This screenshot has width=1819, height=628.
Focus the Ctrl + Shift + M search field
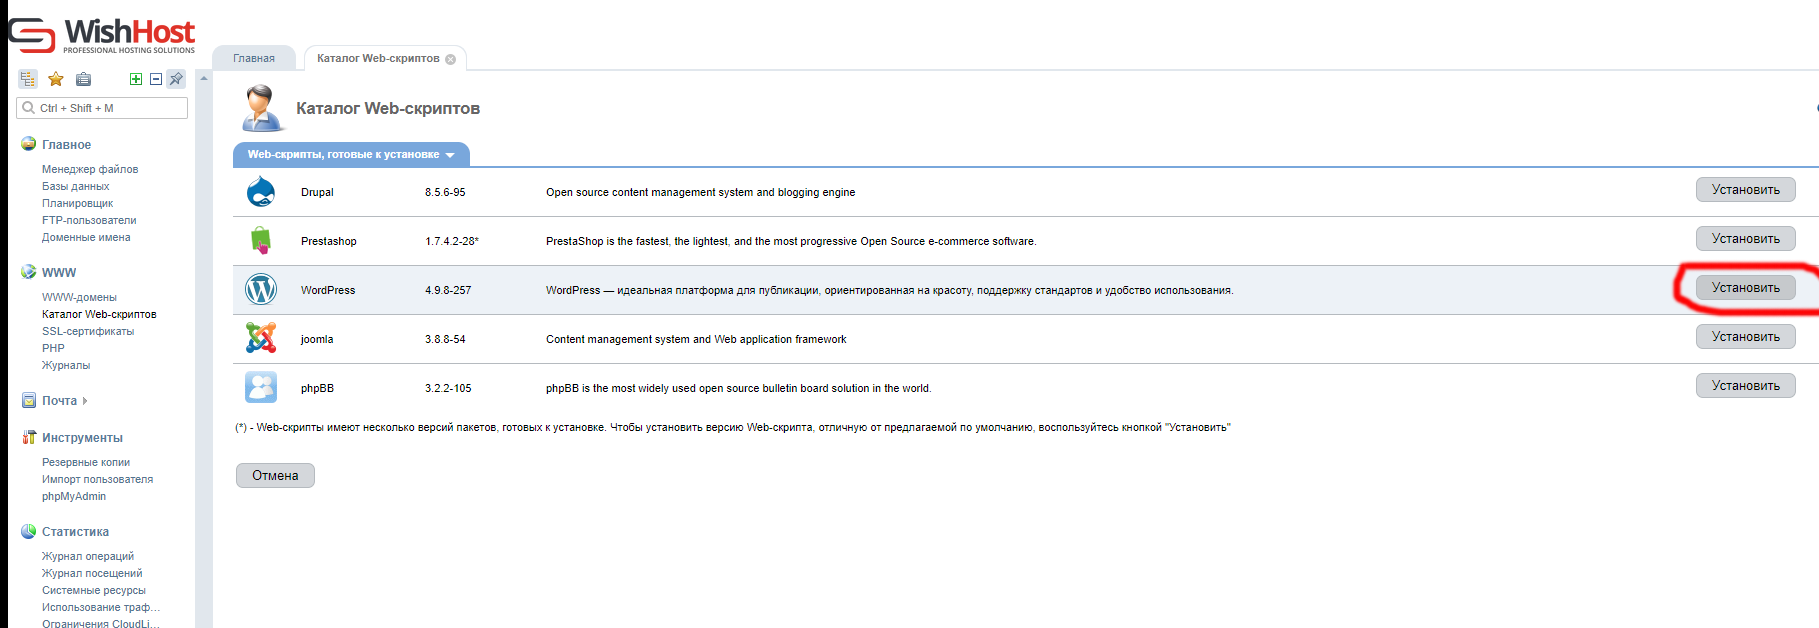click(x=102, y=108)
